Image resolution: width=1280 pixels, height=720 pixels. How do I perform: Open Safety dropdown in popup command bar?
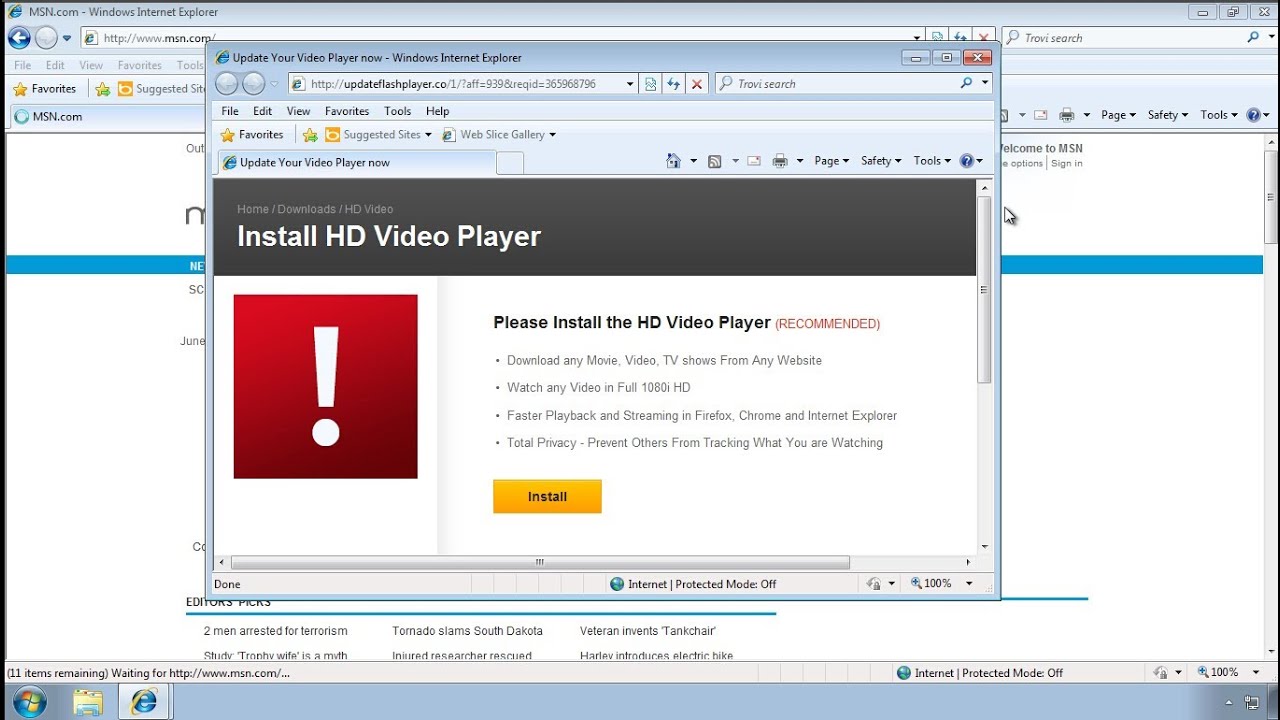click(881, 161)
